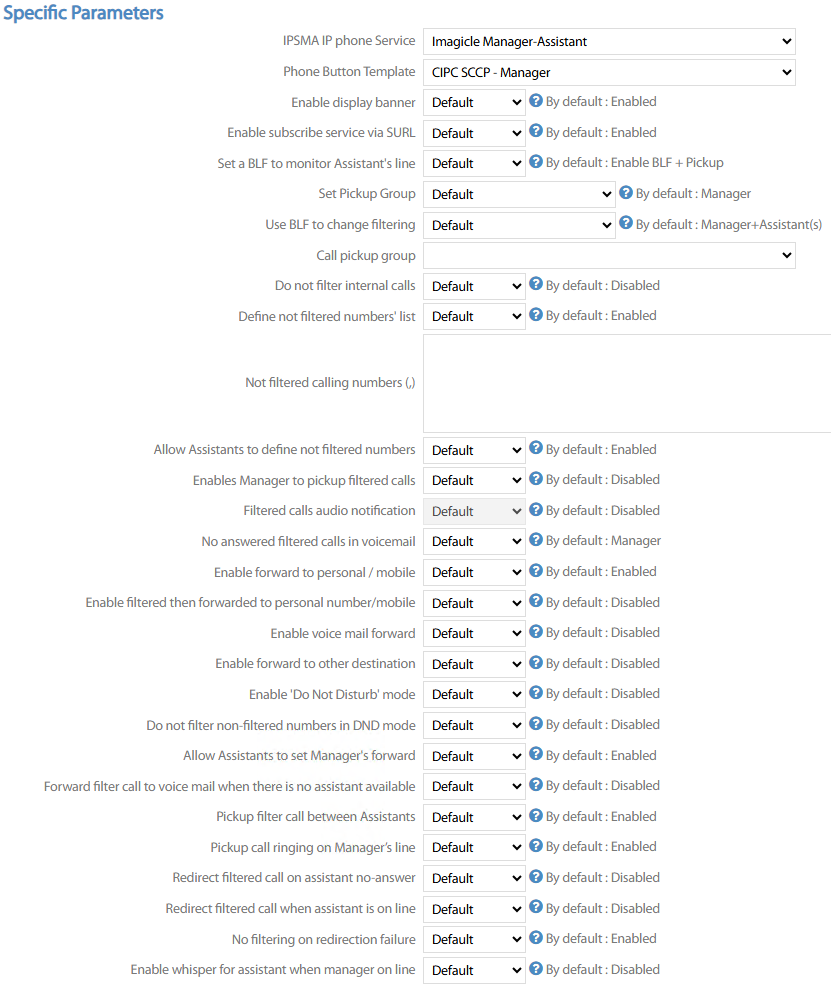The width and height of the screenshot is (831, 987).
Task: Open Enable whisper for assistant dropdown
Action: 474,970
